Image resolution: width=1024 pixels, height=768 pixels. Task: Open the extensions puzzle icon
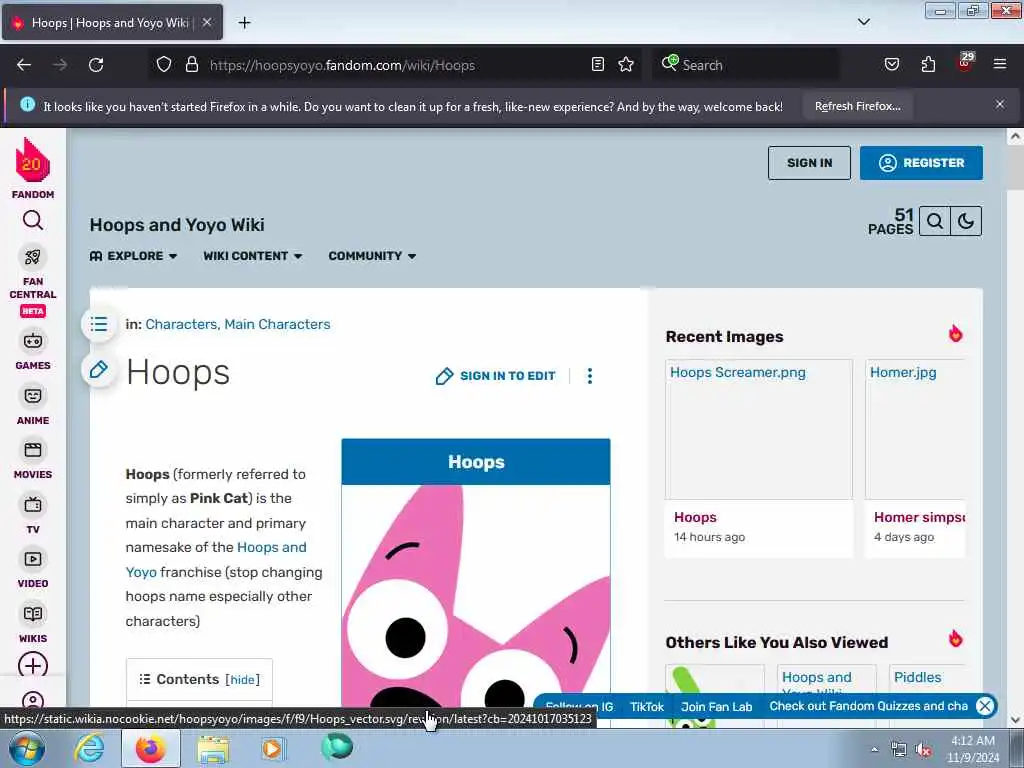[x=928, y=65]
